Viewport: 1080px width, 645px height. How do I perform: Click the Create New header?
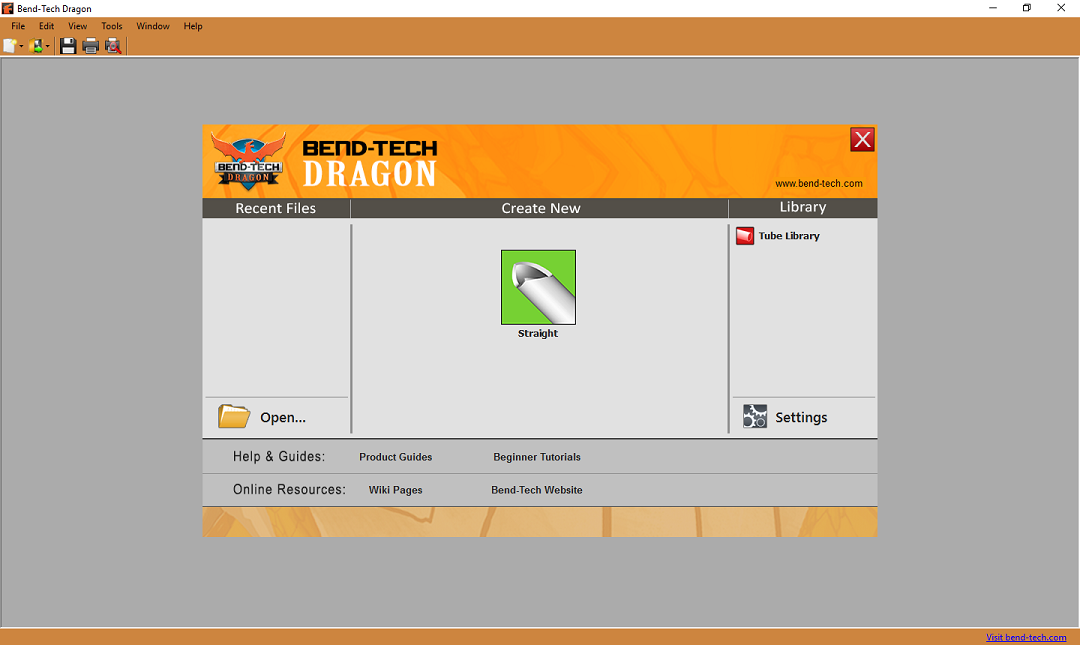541,208
